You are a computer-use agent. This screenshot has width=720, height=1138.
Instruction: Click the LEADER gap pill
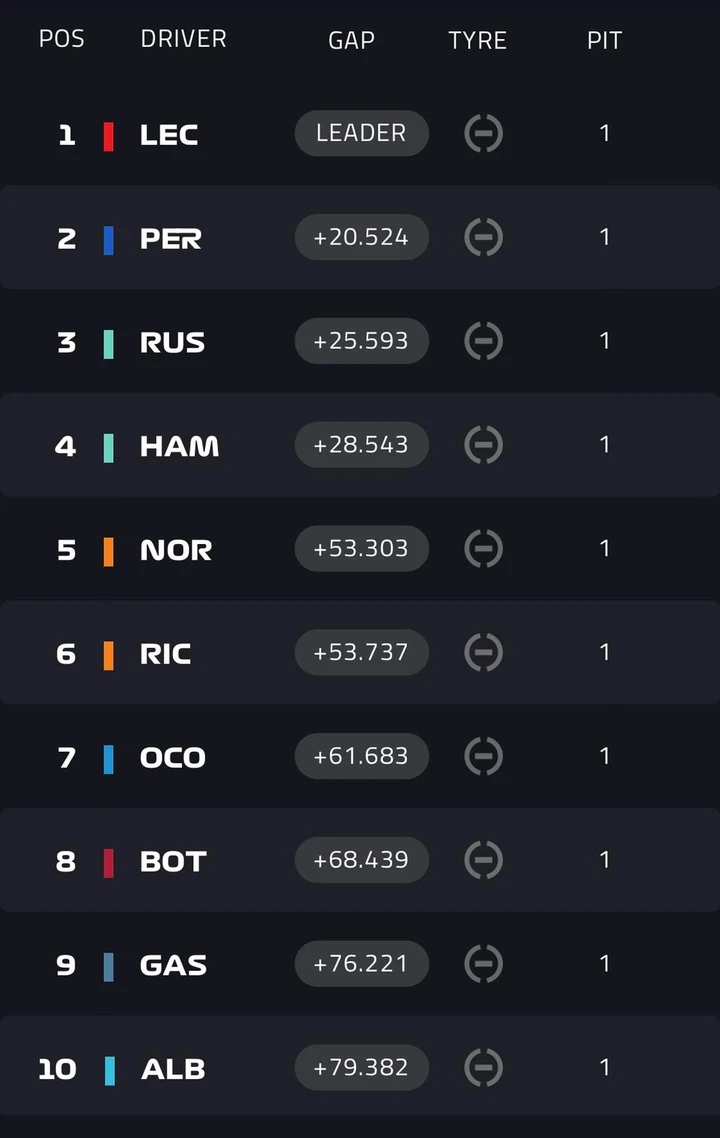(361, 133)
